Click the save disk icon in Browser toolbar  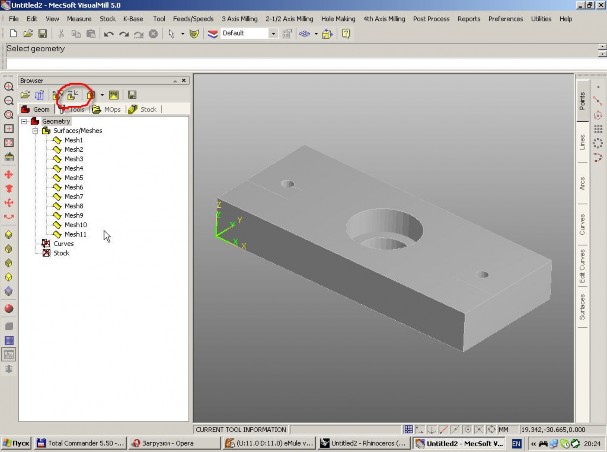(132, 95)
